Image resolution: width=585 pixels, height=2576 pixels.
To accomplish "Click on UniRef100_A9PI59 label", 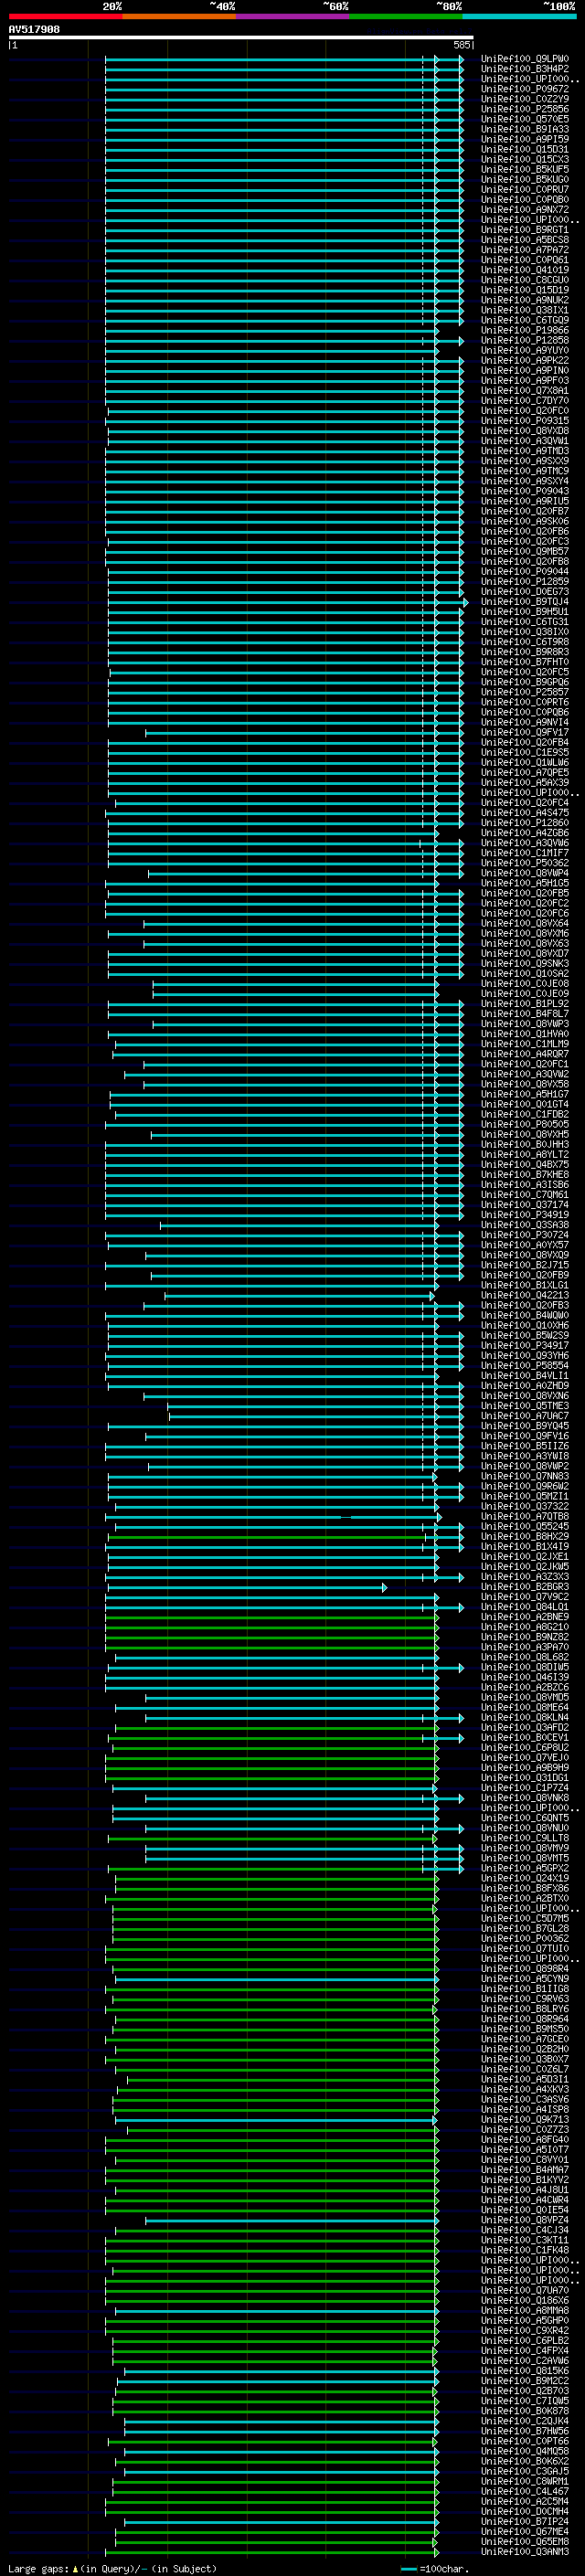I will 525,139.
